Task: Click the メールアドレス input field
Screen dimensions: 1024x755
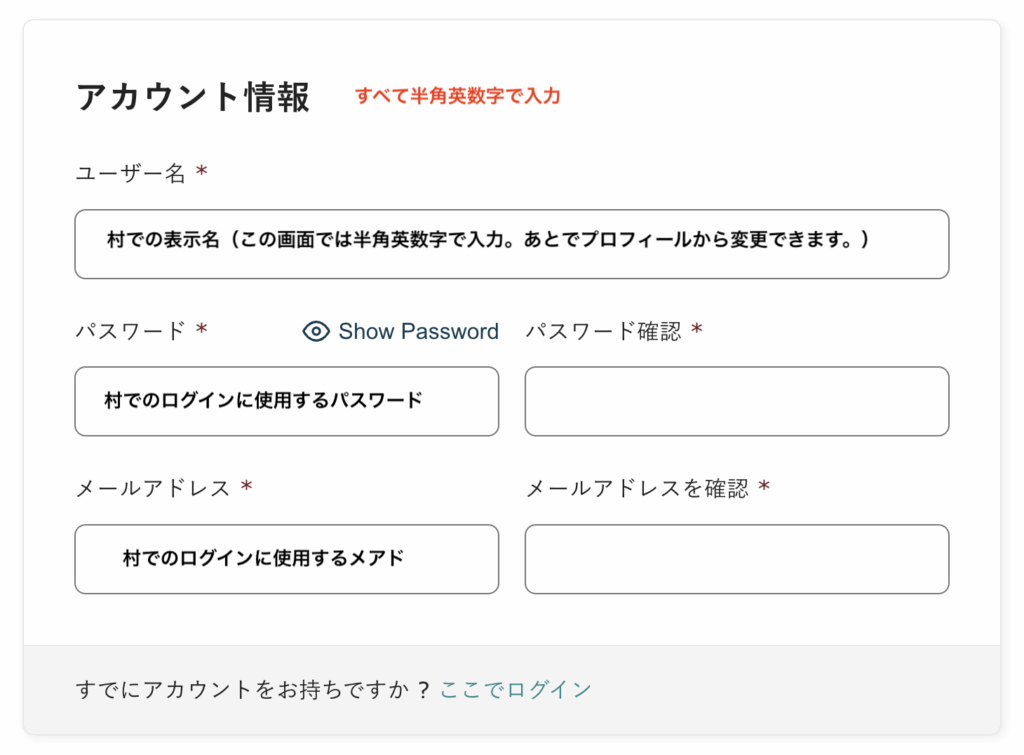Action: click(x=286, y=559)
